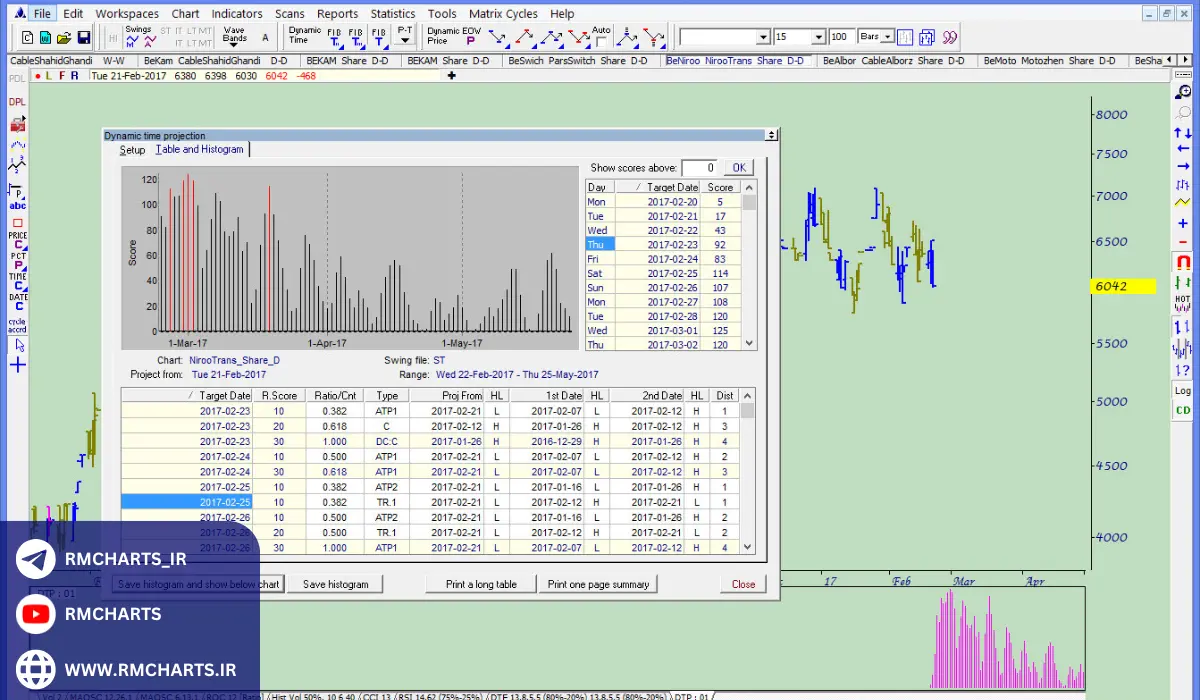Click the Save histogram button
This screenshot has width=1200, height=700.
click(335, 584)
